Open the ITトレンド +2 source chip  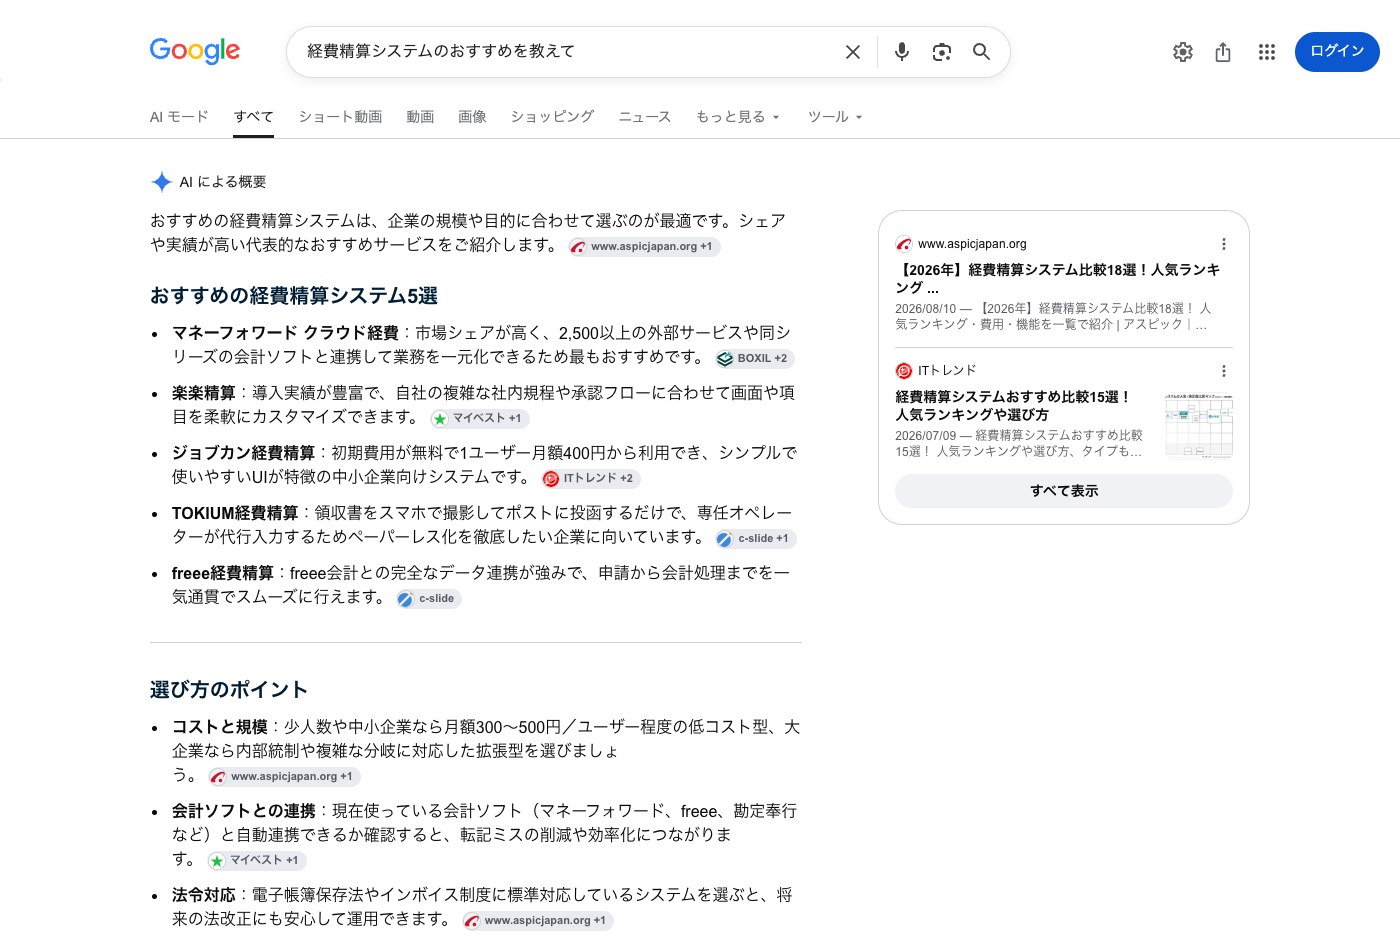(x=590, y=479)
